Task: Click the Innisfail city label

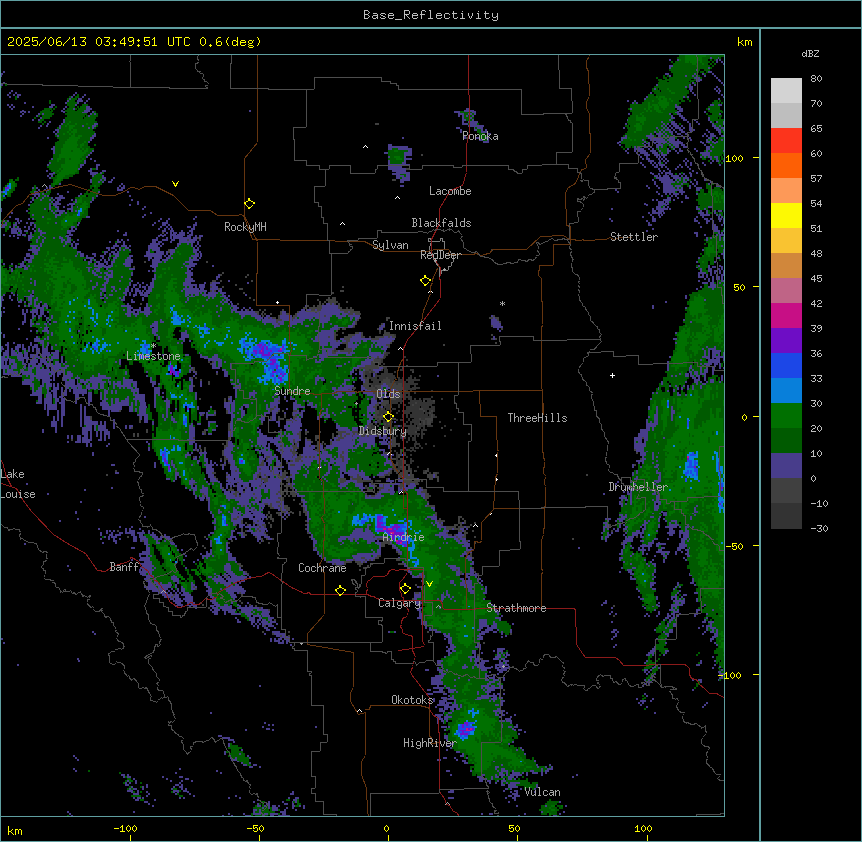Action: 415,326
